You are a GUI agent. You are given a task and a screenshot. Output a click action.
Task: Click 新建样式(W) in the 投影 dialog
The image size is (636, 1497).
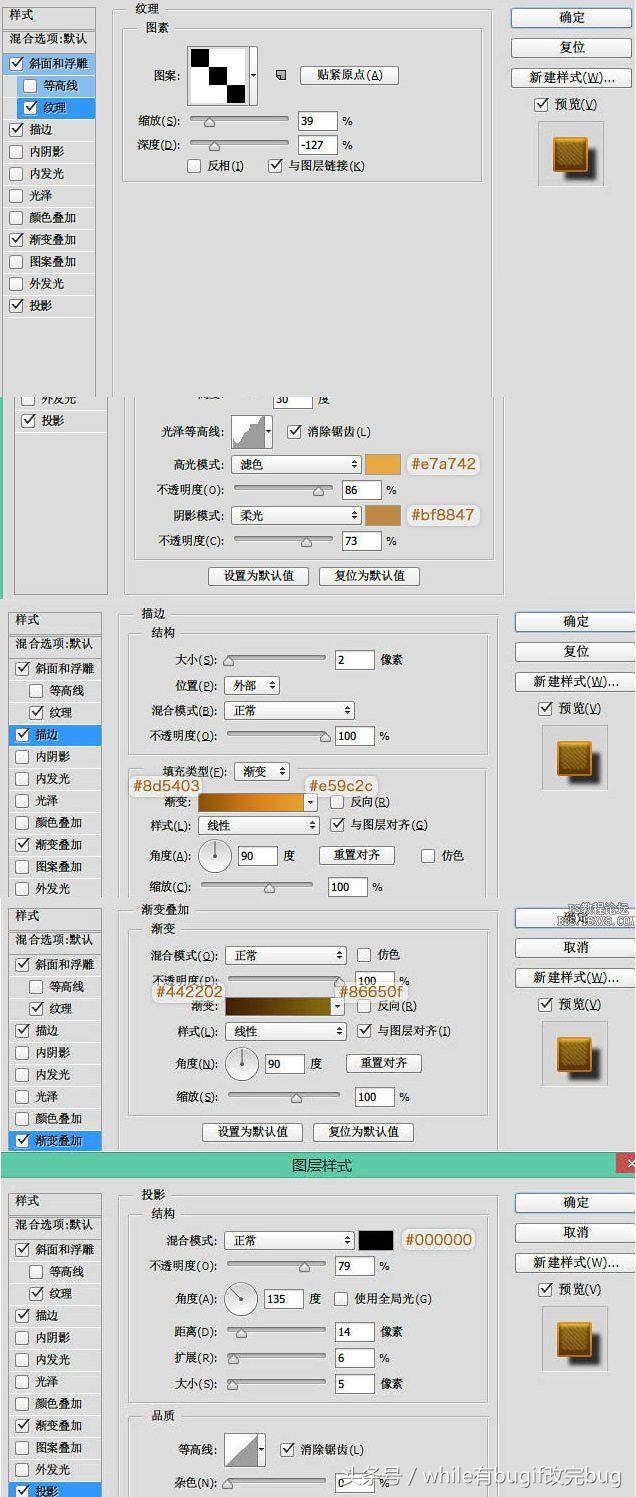click(575, 1262)
